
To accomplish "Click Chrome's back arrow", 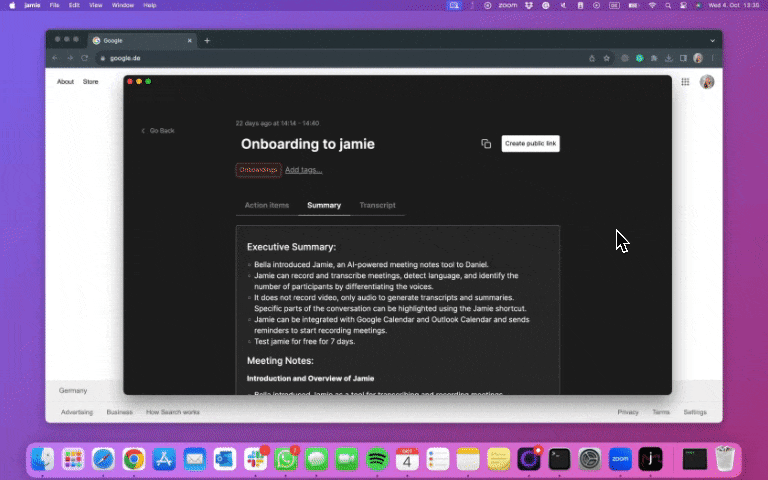I will tap(55, 58).
